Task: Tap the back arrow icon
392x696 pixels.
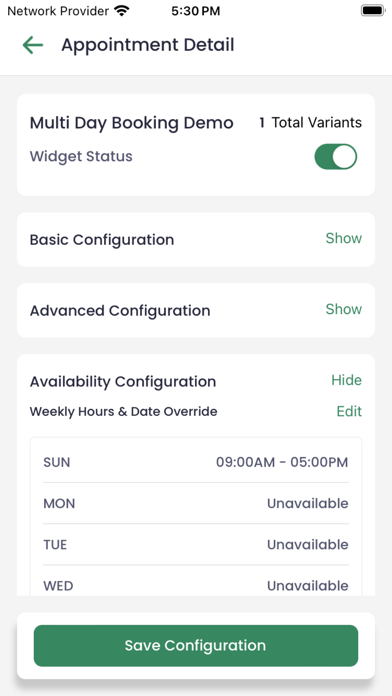Action: [33, 45]
